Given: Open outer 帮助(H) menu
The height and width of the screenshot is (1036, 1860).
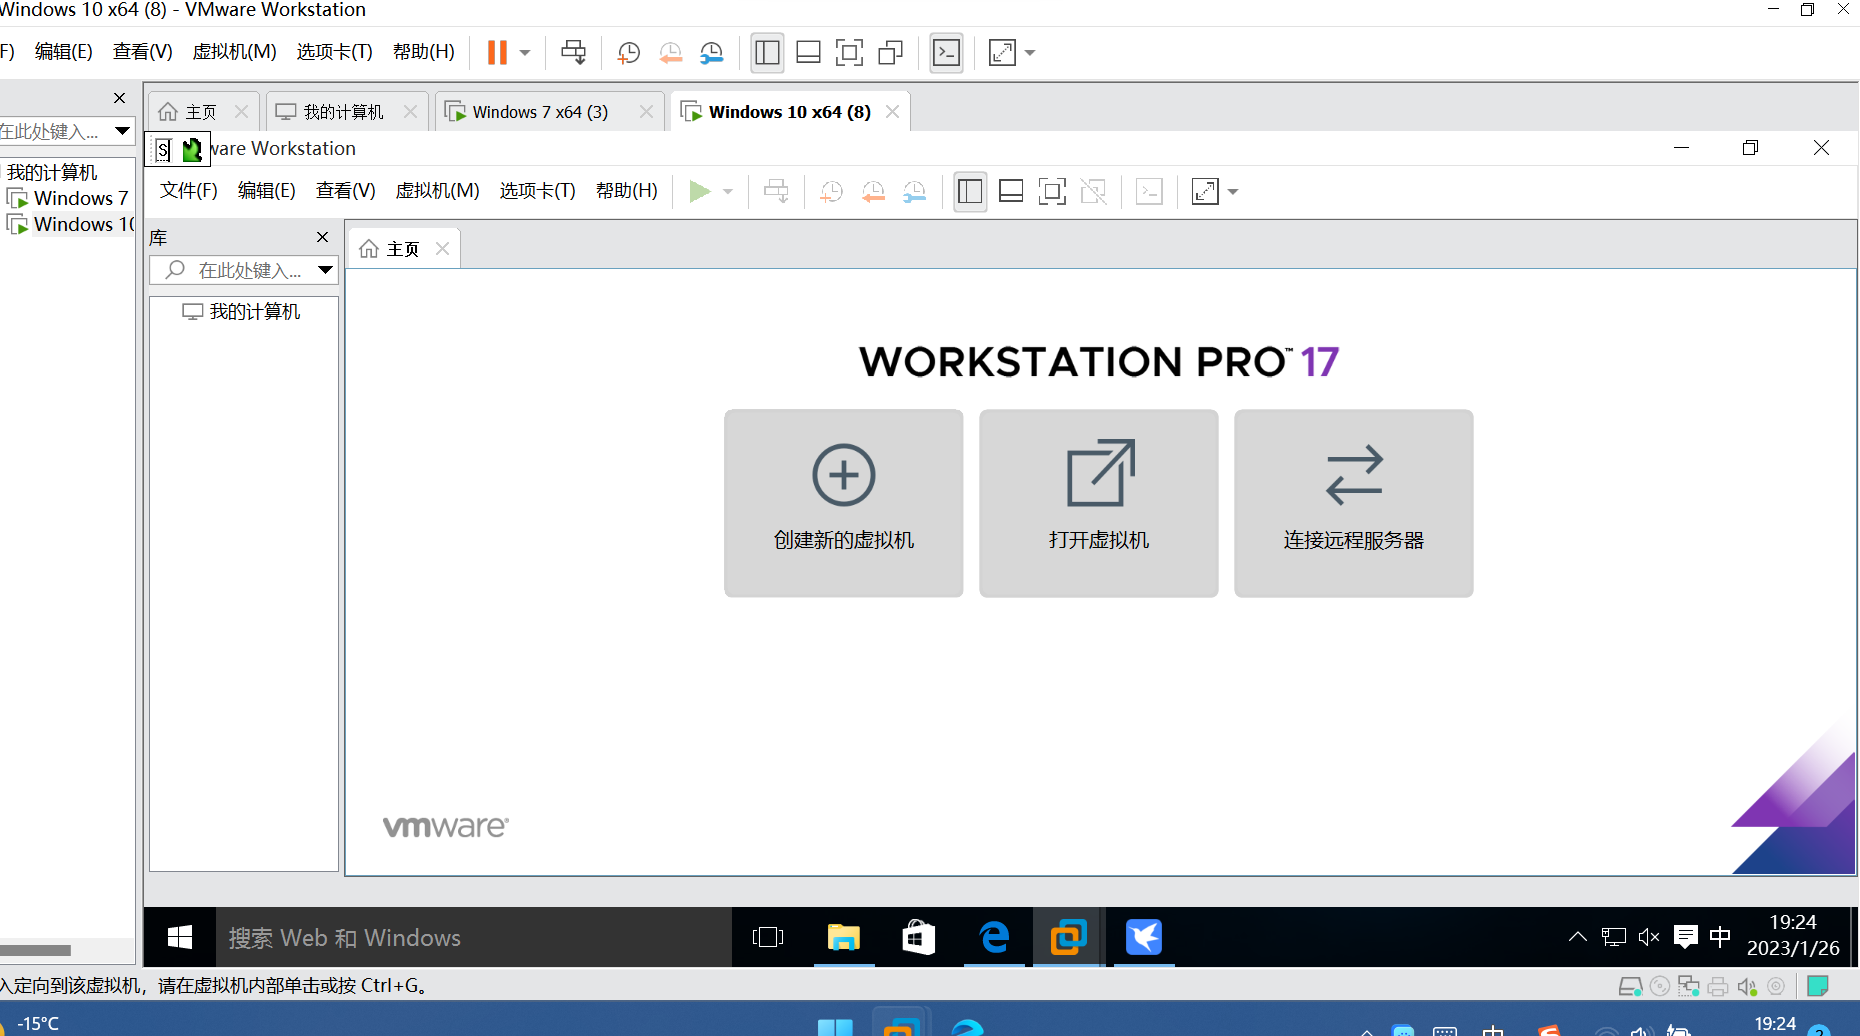Looking at the screenshot, I should click(x=424, y=51).
